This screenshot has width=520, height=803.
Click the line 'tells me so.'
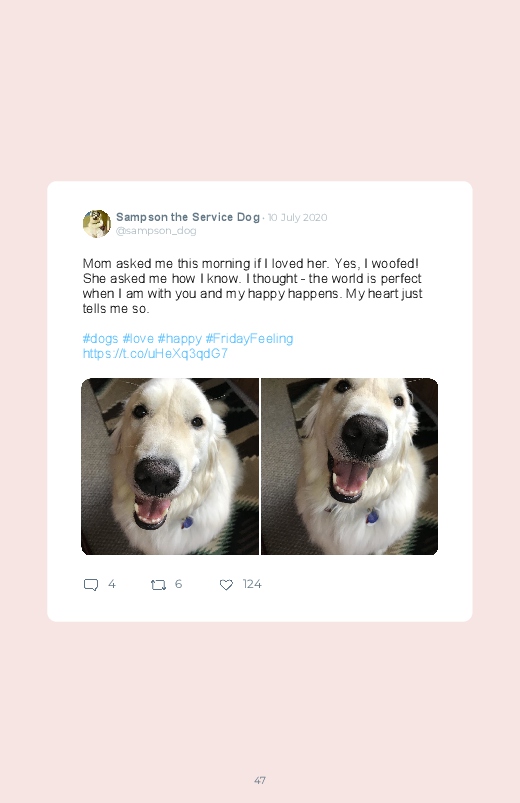(116, 309)
